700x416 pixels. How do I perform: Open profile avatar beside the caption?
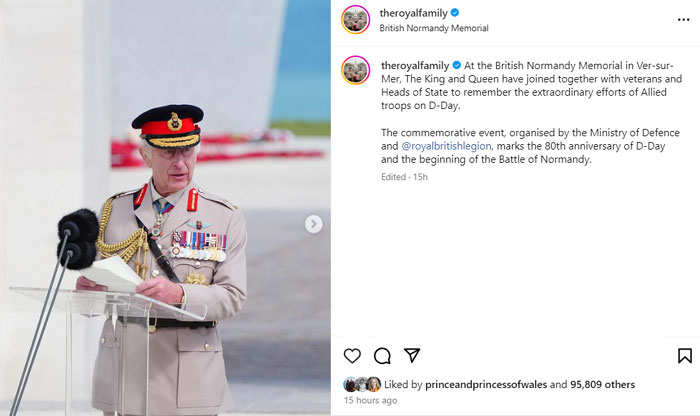tap(356, 70)
